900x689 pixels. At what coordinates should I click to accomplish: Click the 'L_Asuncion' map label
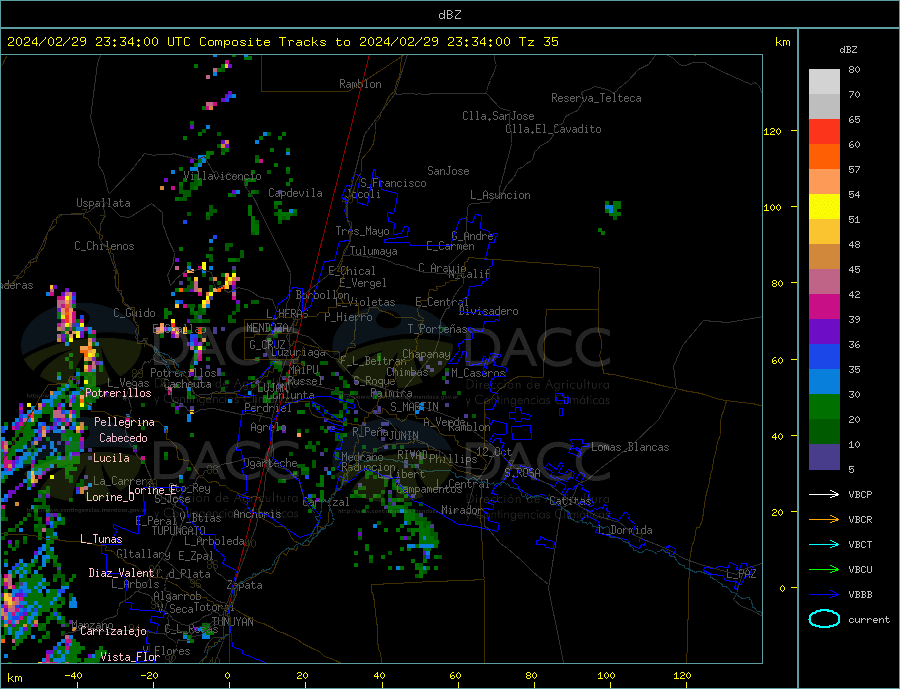(x=500, y=195)
